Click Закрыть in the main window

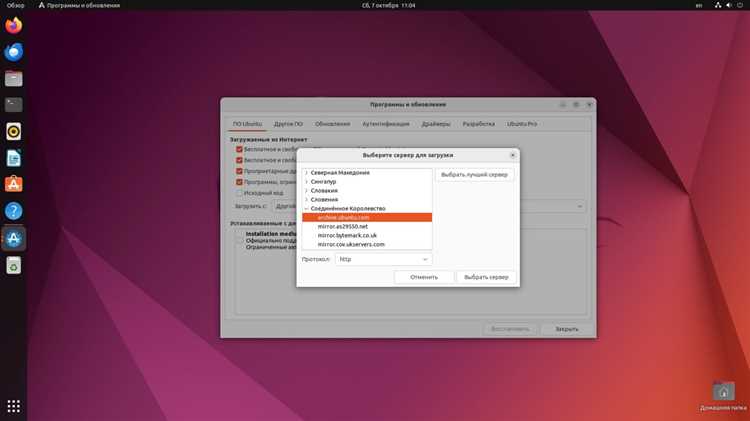(567, 329)
